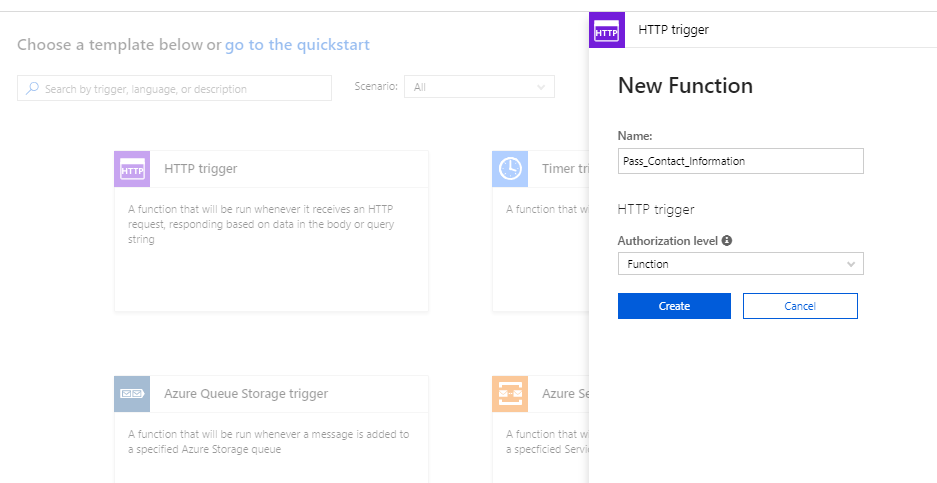Edit the function Name text field

point(740,161)
